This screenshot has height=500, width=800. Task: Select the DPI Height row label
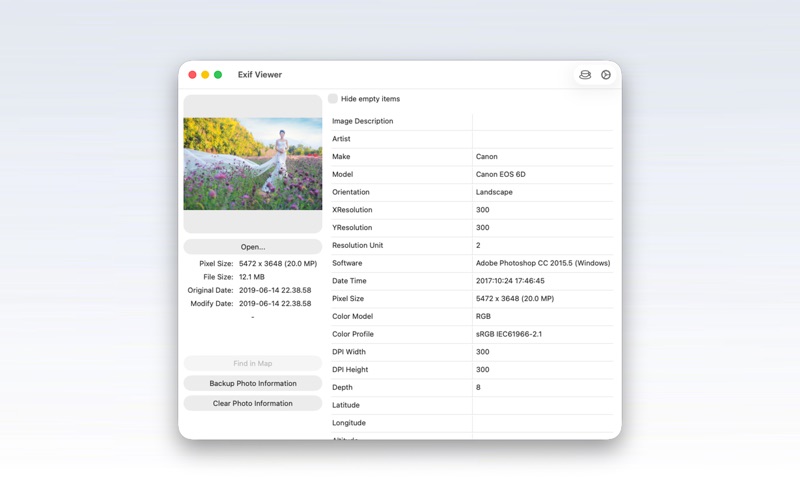point(350,370)
